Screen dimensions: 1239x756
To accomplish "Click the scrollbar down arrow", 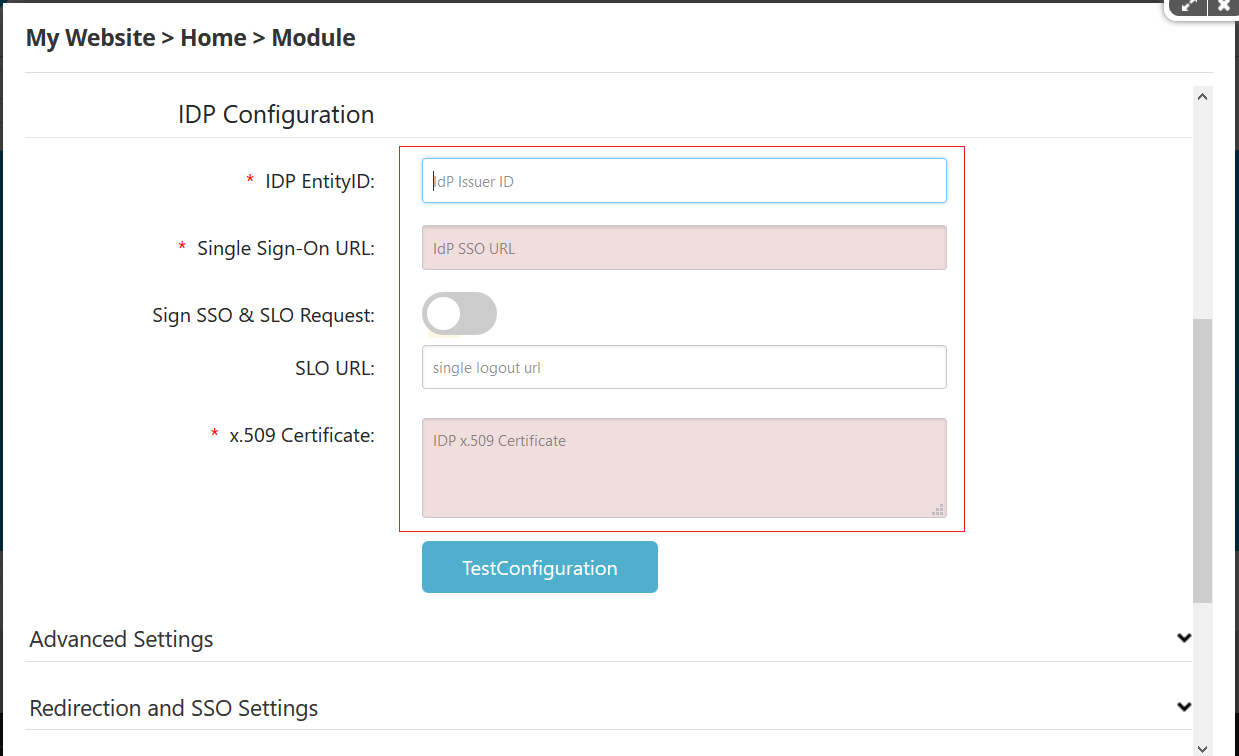I will coord(1203,747).
